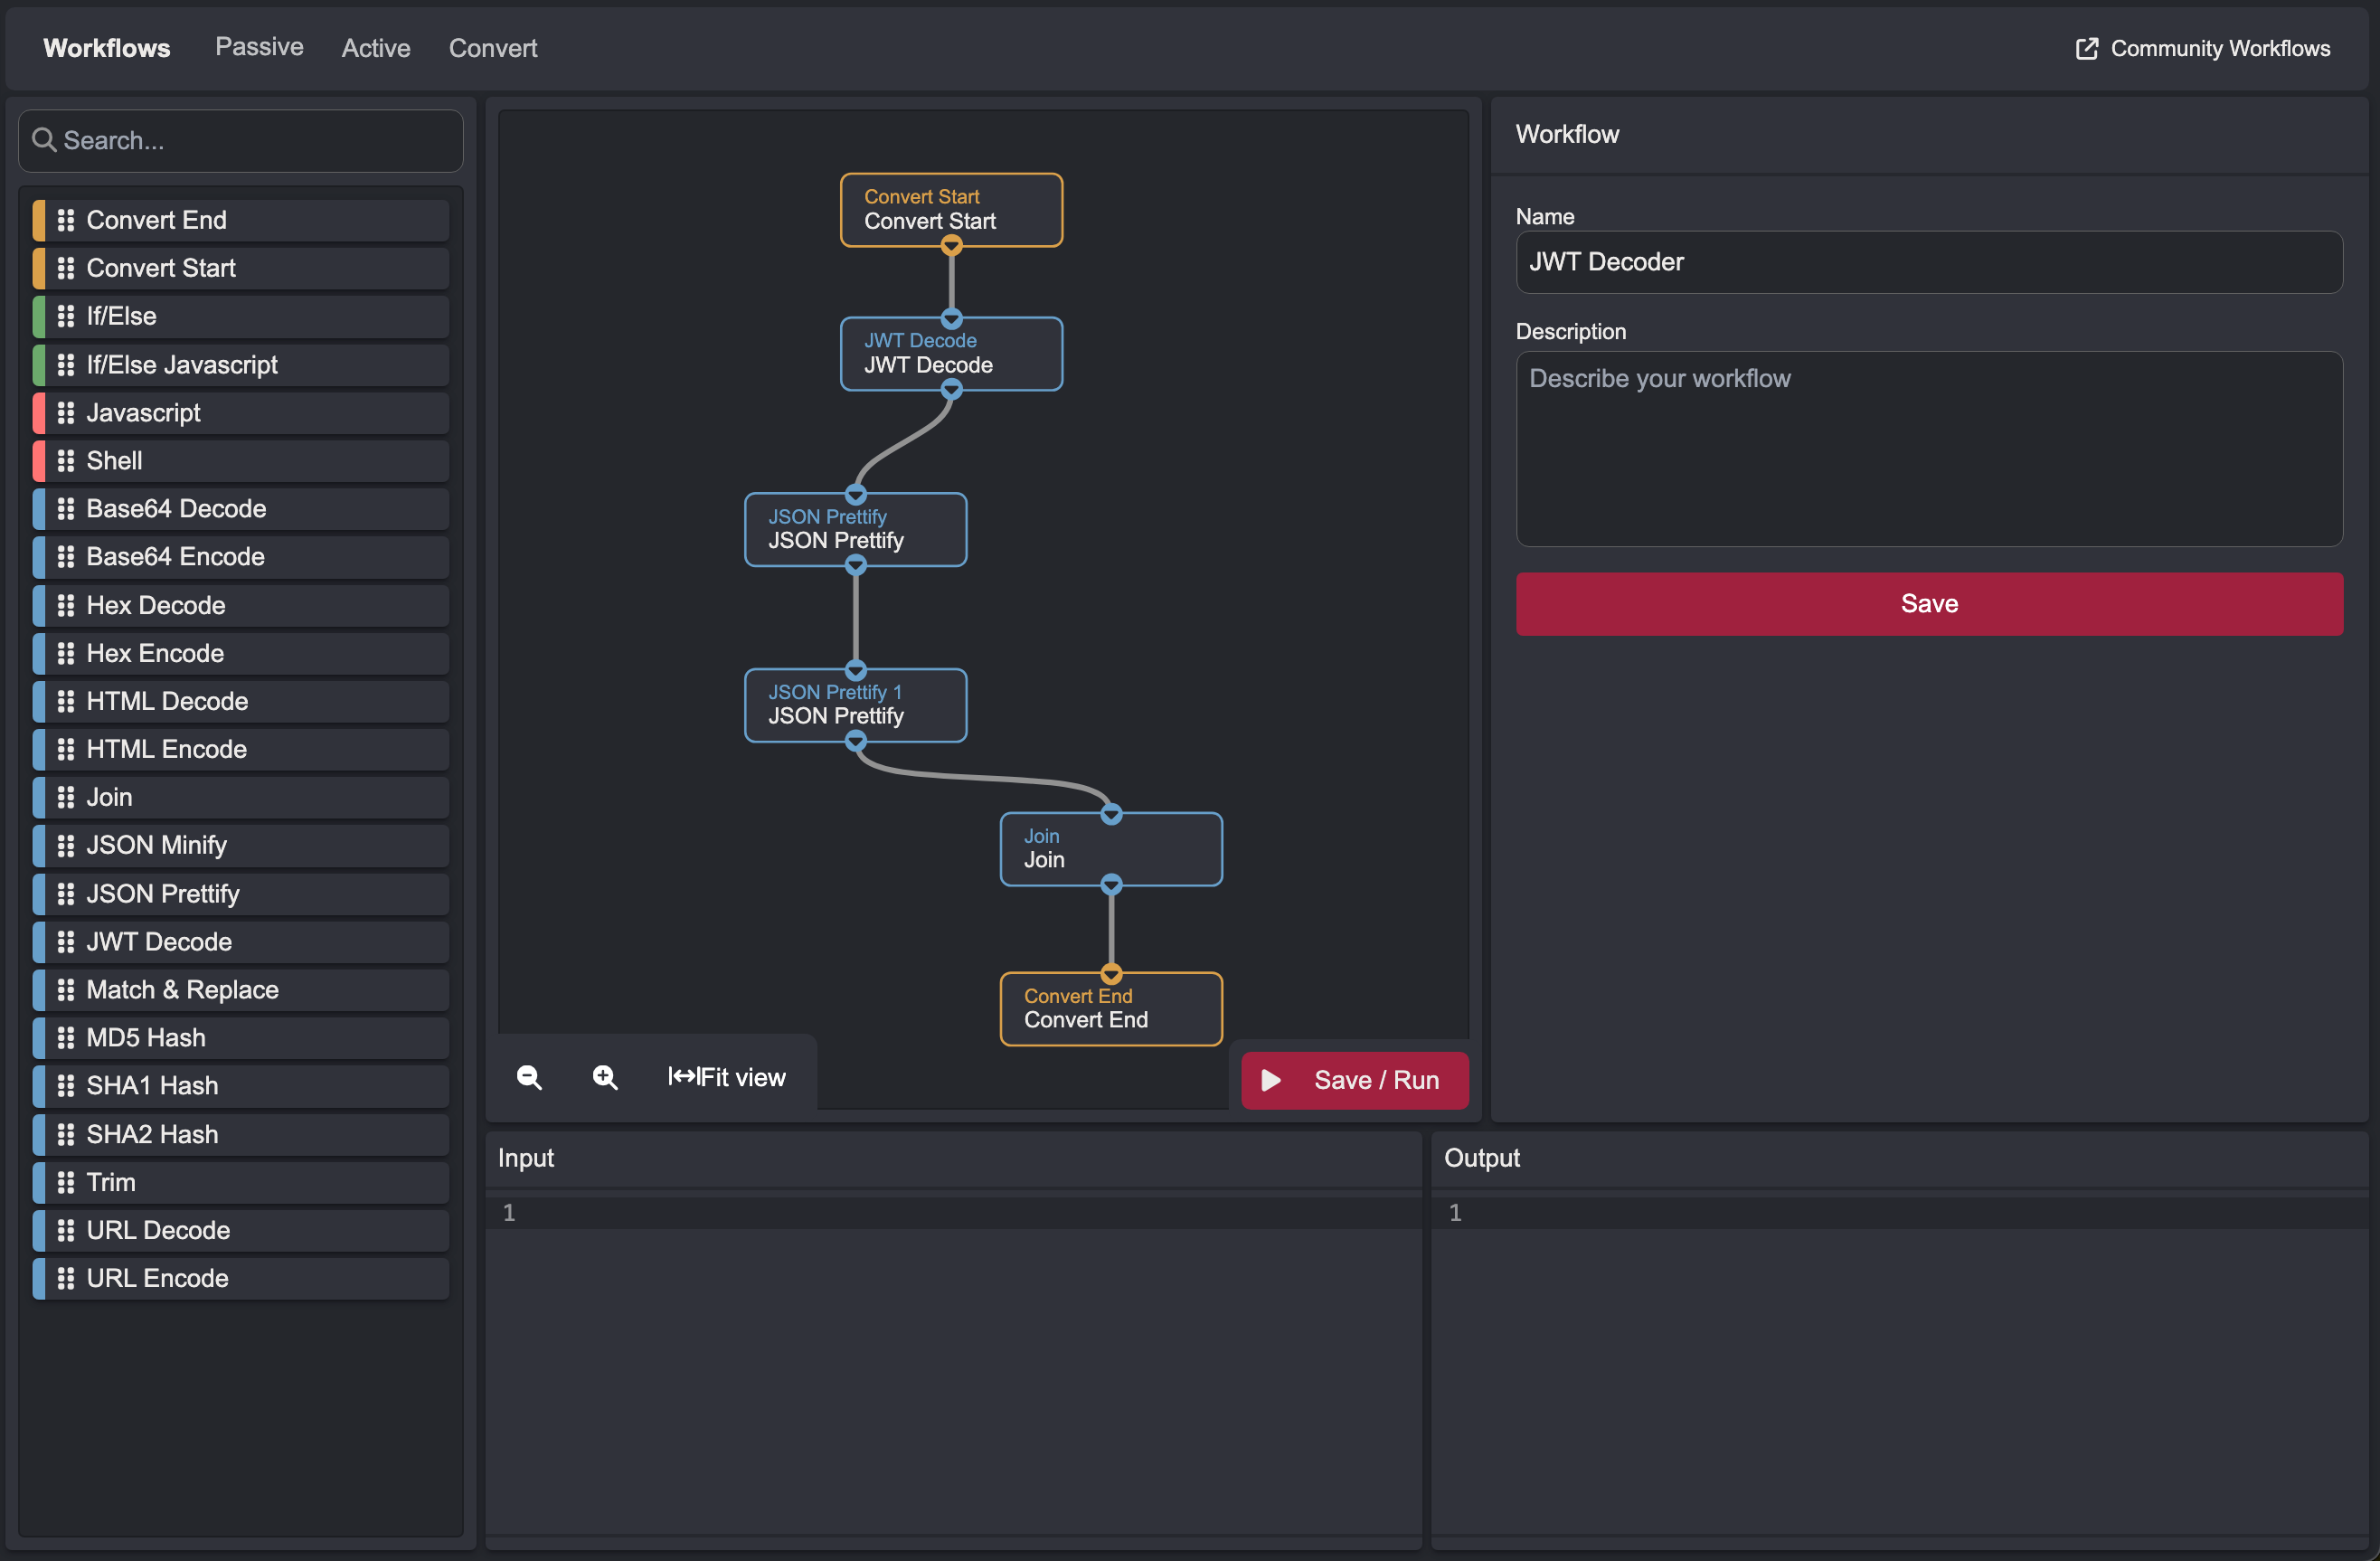
Task: Switch to the Passive tab
Action: tap(259, 46)
